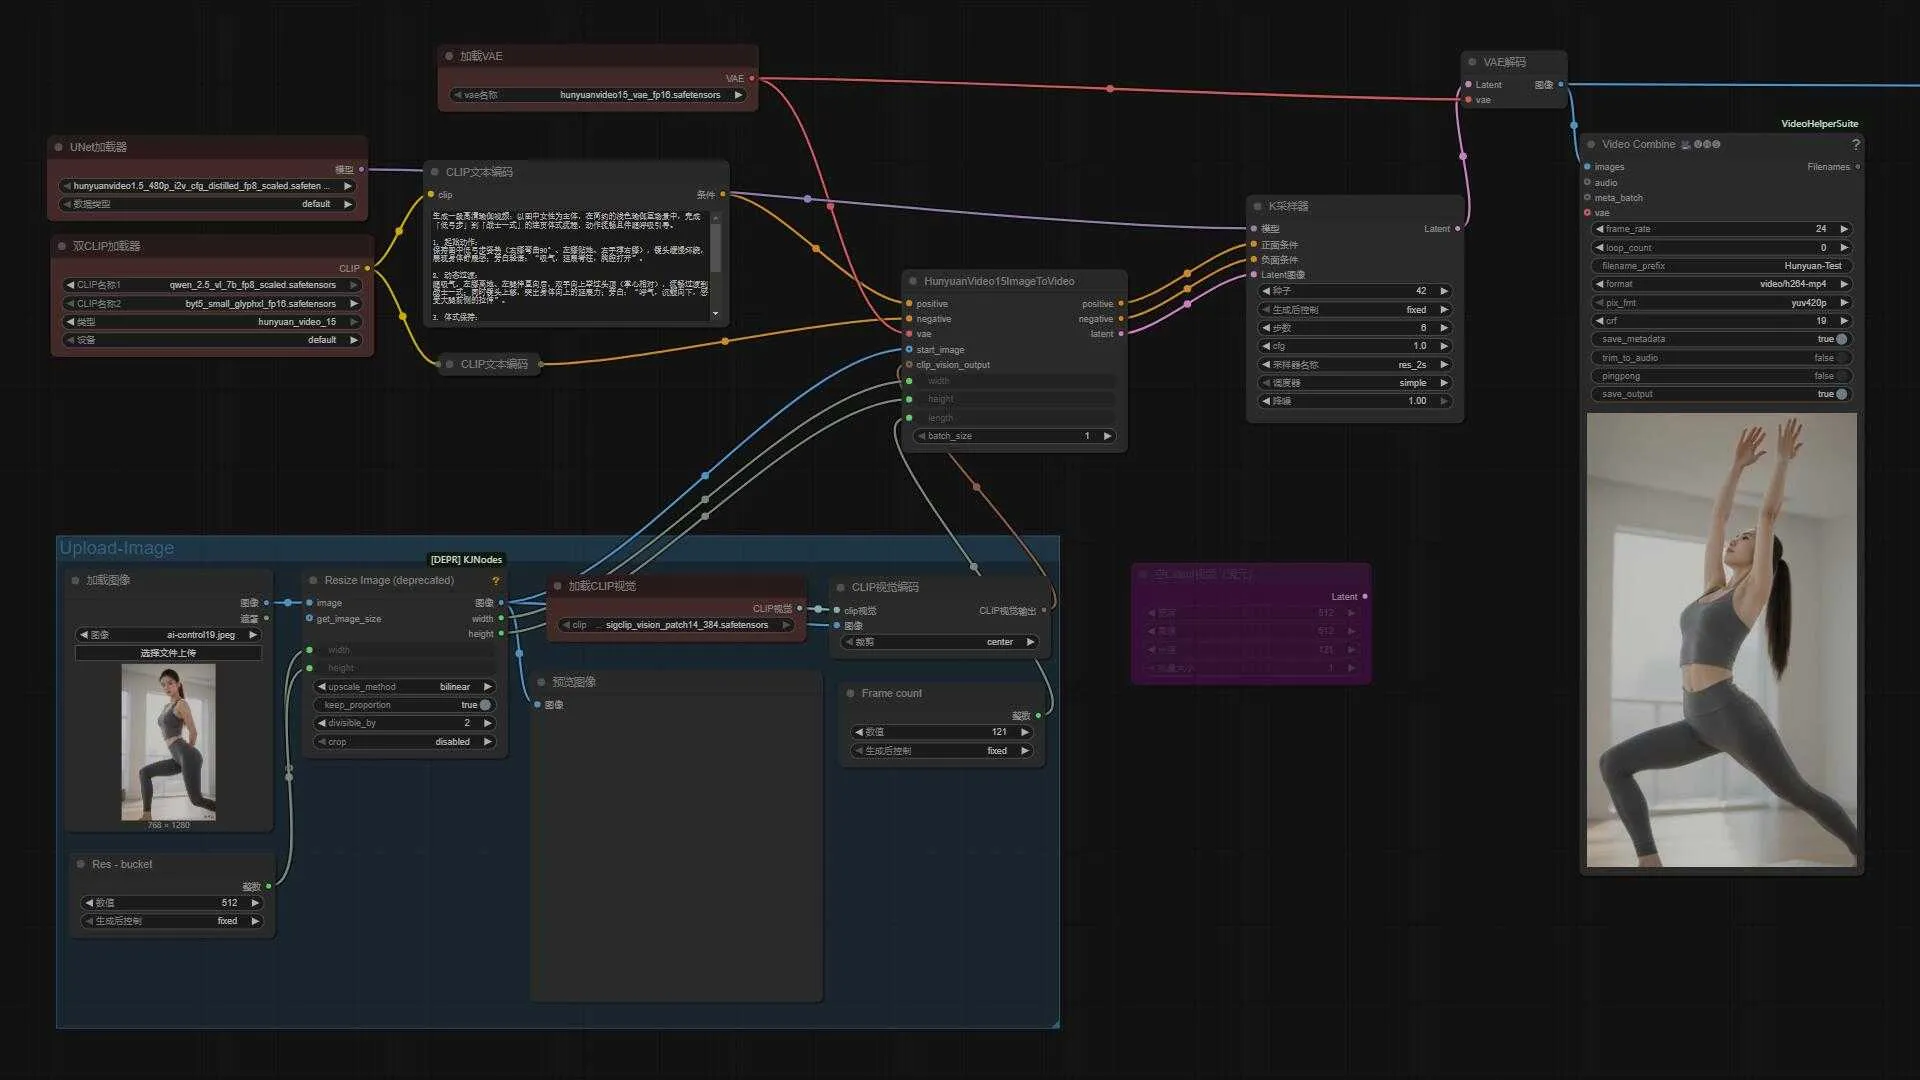Viewport: 1920px width, 1080px height.
Task: Collapse the 加载VAE node via its title dot
Action: [449, 56]
